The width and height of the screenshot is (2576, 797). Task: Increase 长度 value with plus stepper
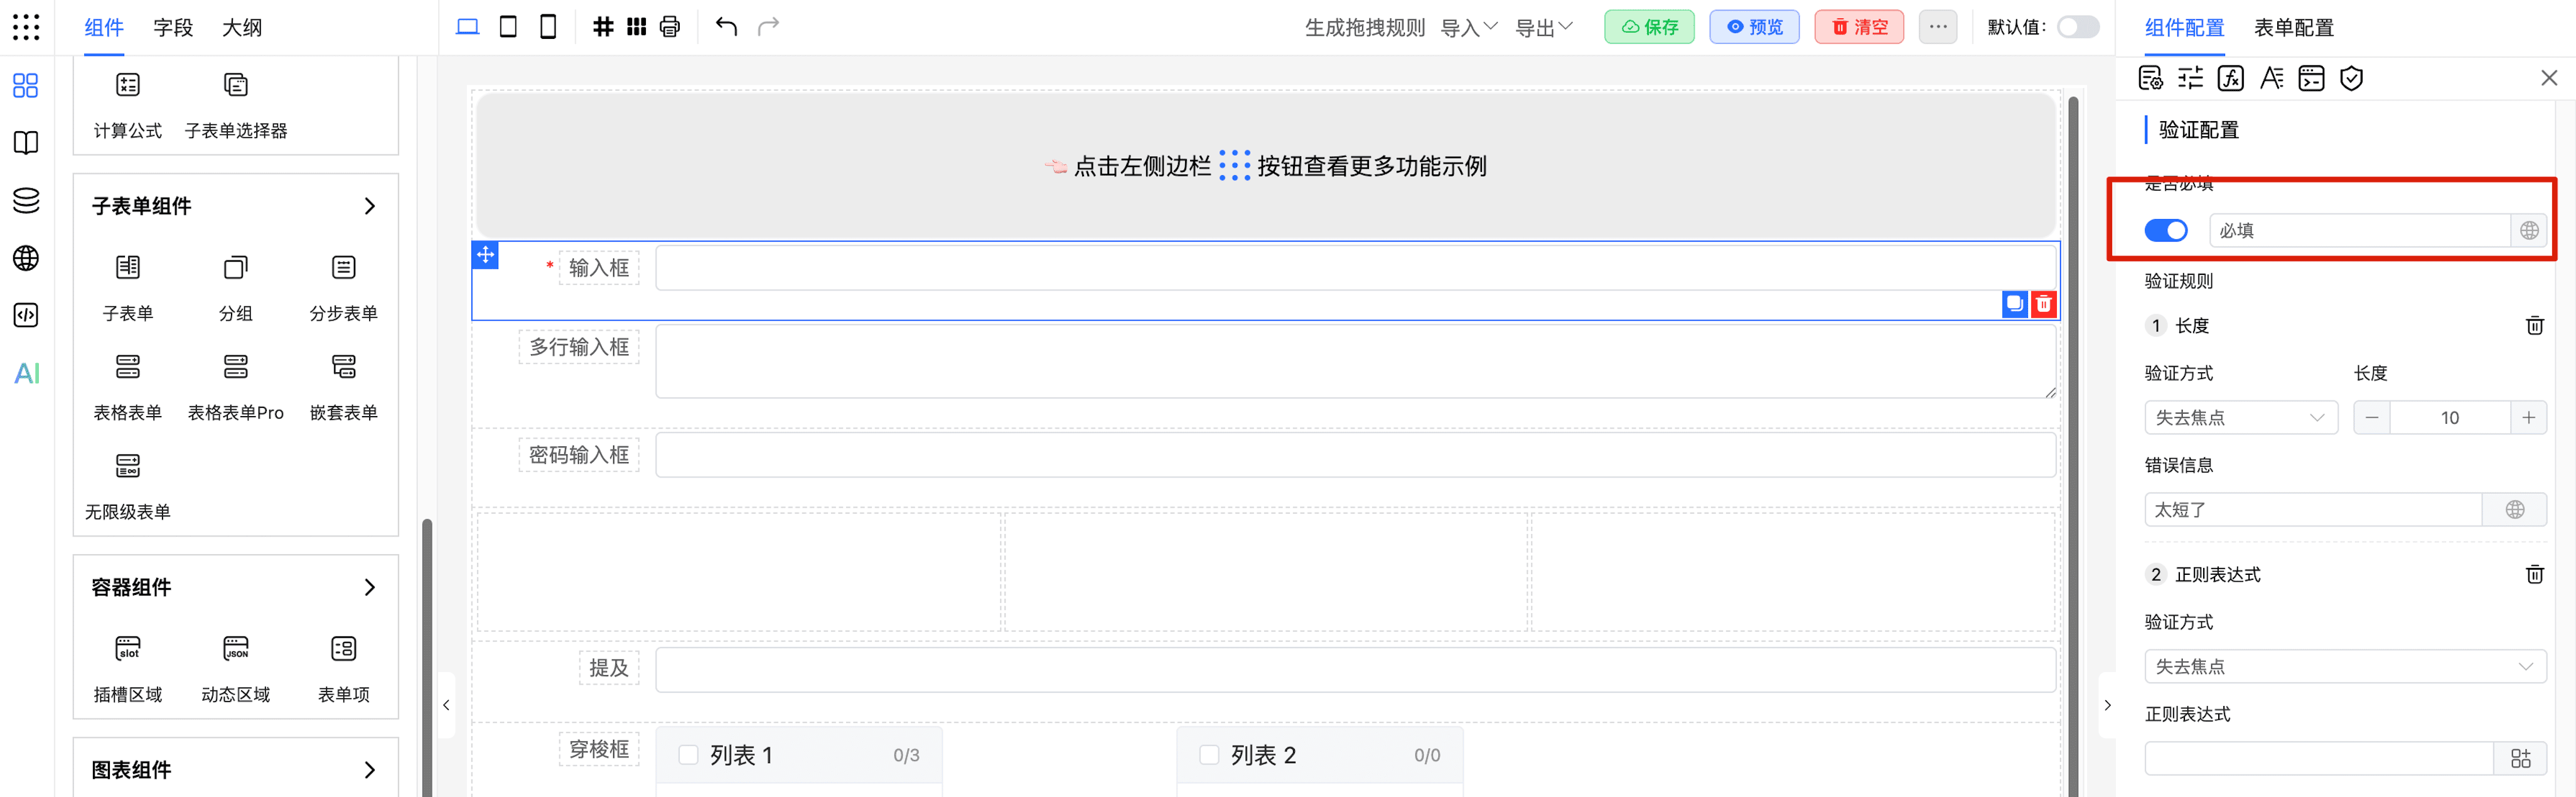pos(2528,418)
